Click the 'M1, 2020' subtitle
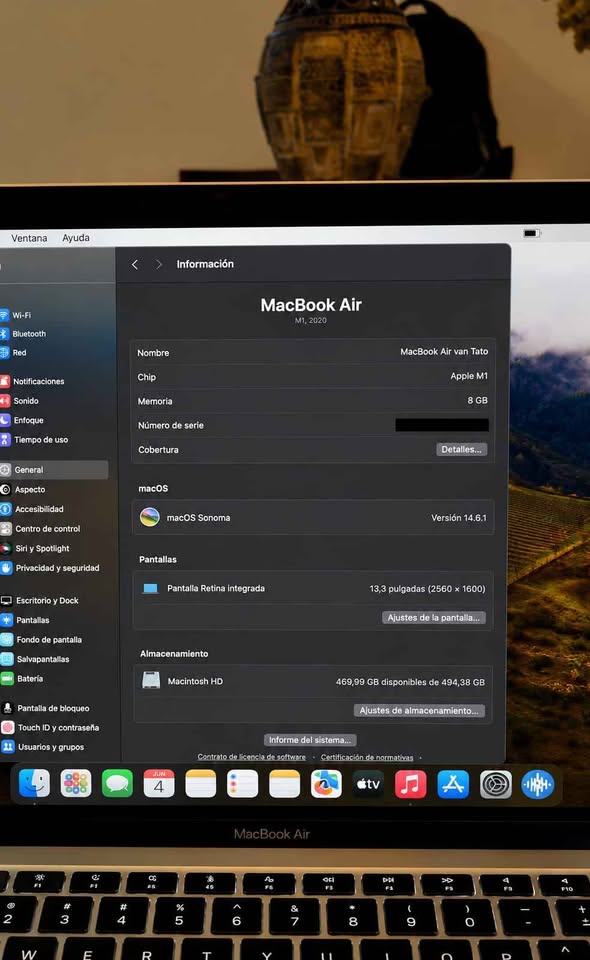Viewport: 590px width, 960px height. (311, 320)
